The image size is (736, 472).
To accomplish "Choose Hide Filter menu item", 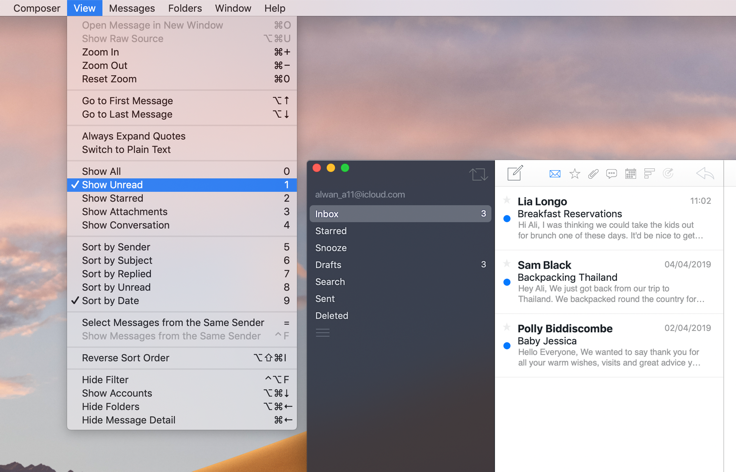I will [x=182, y=380].
